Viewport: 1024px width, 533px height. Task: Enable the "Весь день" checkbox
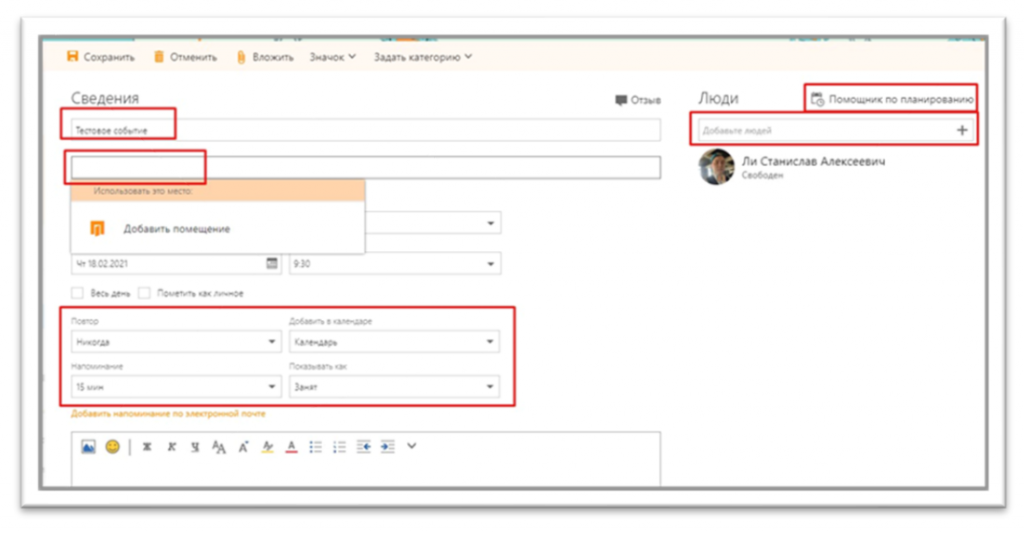(x=77, y=293)
